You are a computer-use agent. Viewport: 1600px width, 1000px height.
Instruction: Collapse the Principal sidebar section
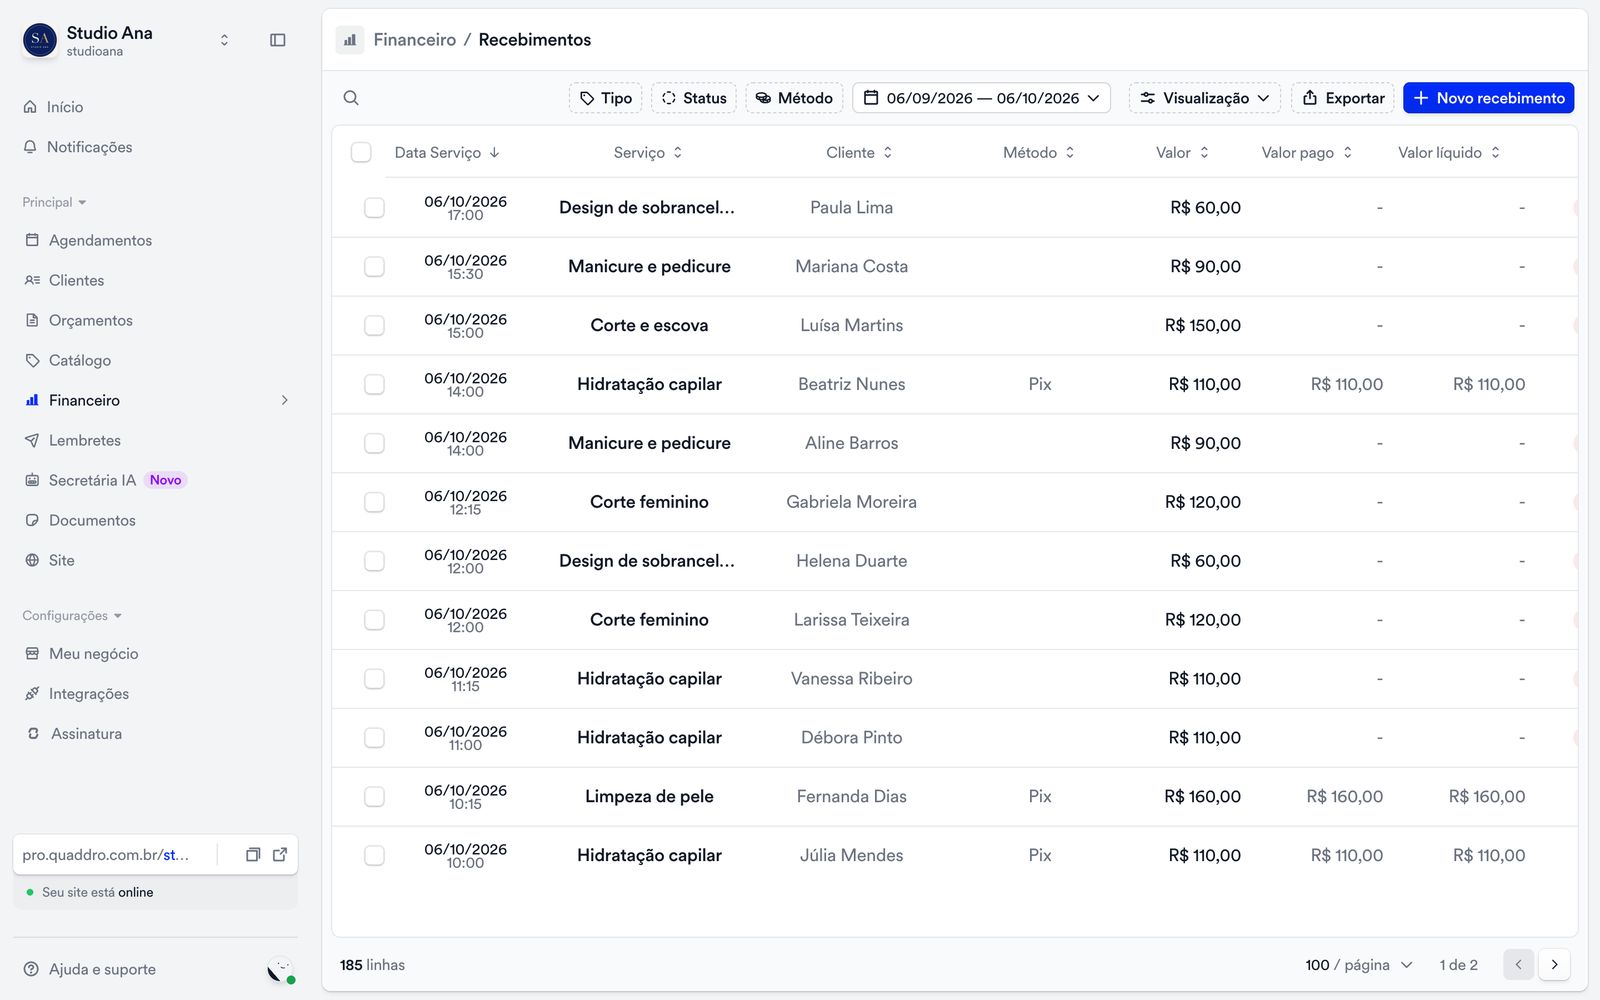[x=54, y=202]
